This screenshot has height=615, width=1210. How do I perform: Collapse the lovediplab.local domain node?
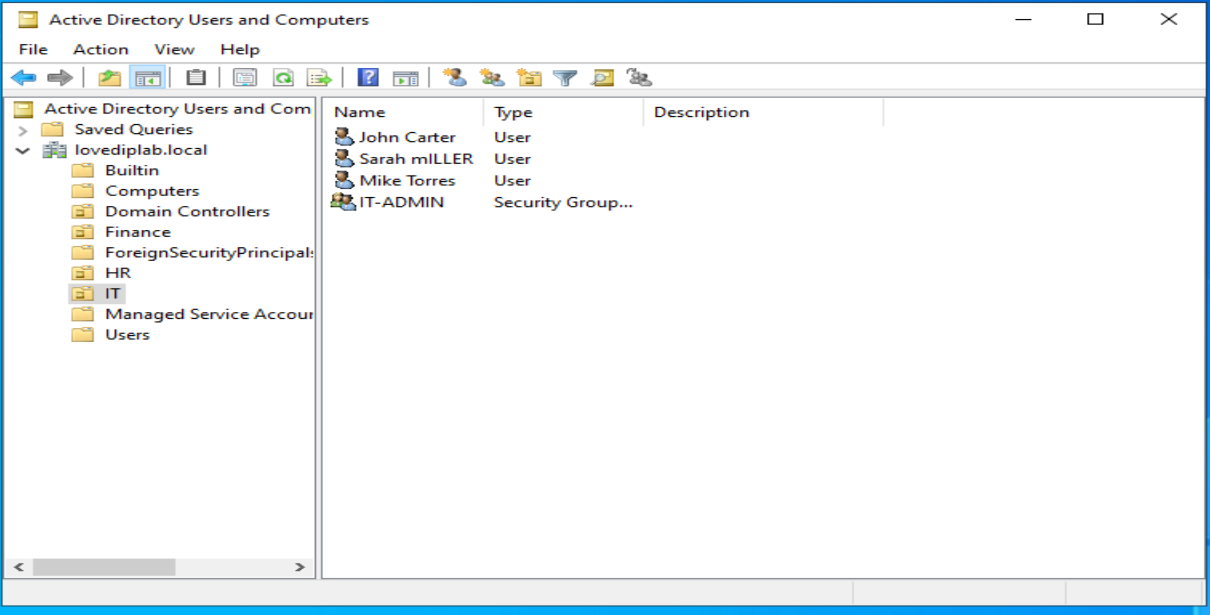point(22,150)
